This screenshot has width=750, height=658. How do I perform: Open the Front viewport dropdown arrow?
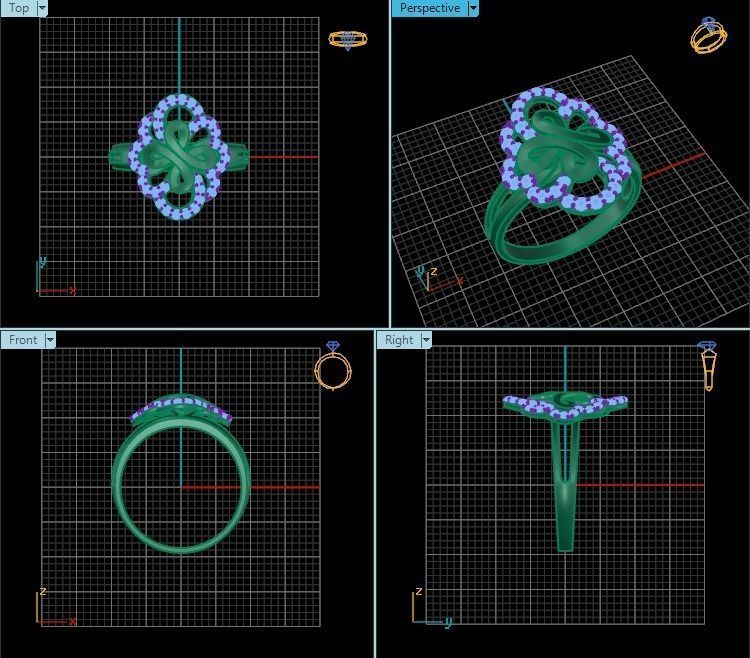tap(50, 340)
